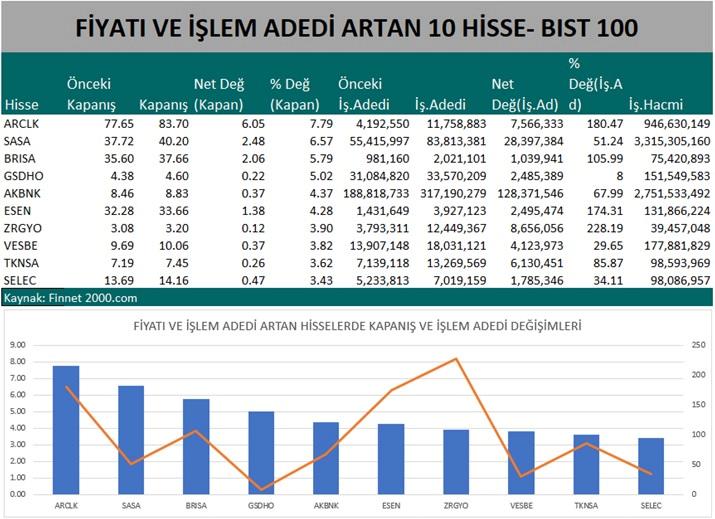715x519 pixels.
Task: Select the % Değ (Kapan) header
Action: (x=295, y=94)
